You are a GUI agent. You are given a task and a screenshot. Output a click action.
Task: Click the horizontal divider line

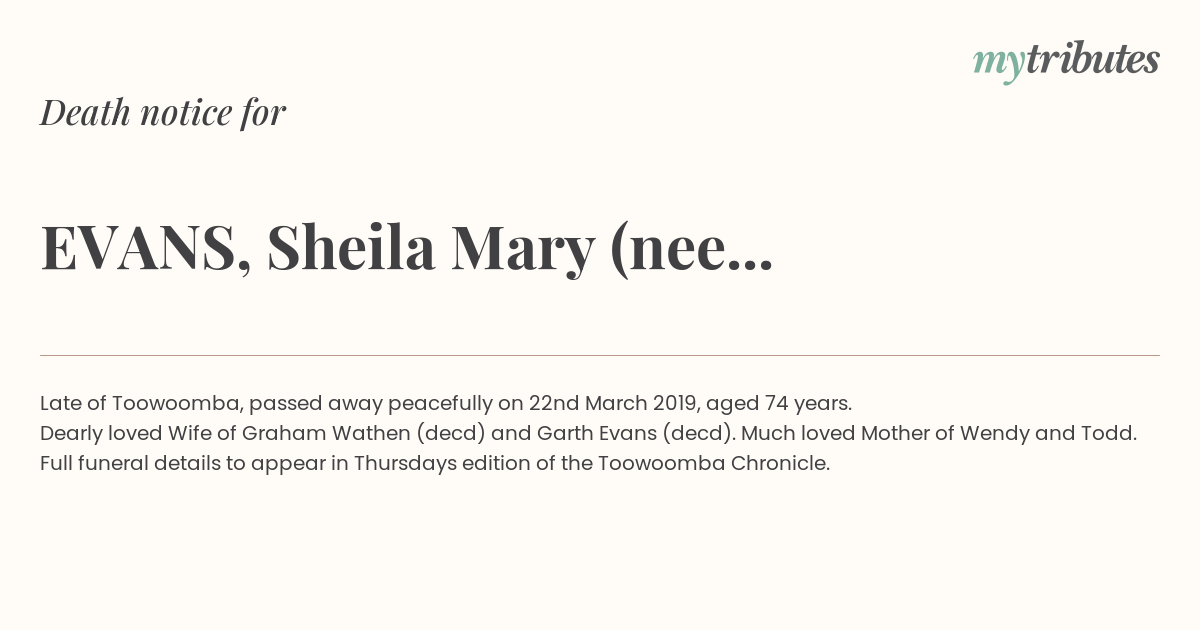tap(600, 355)
